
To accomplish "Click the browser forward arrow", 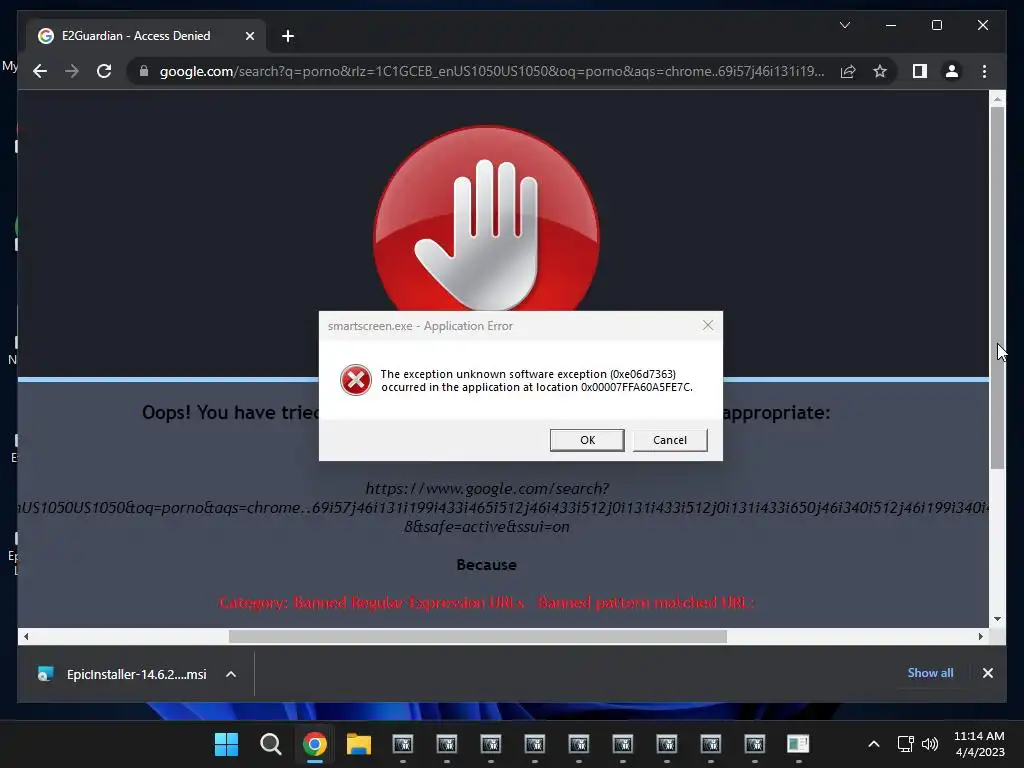I will coord(72,71).
